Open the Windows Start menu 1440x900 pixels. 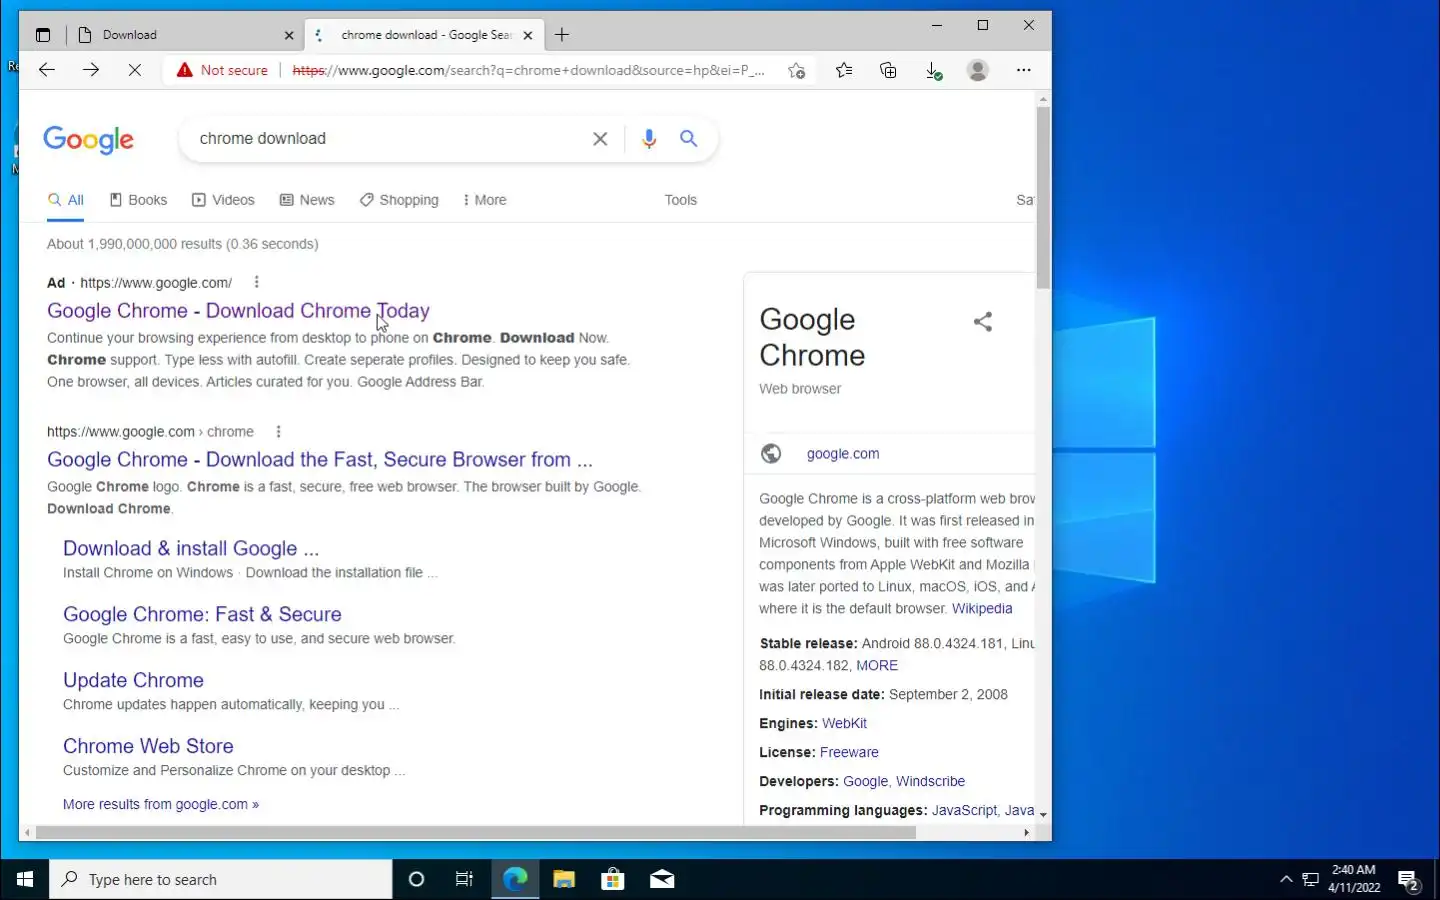(x=25, y=880)
